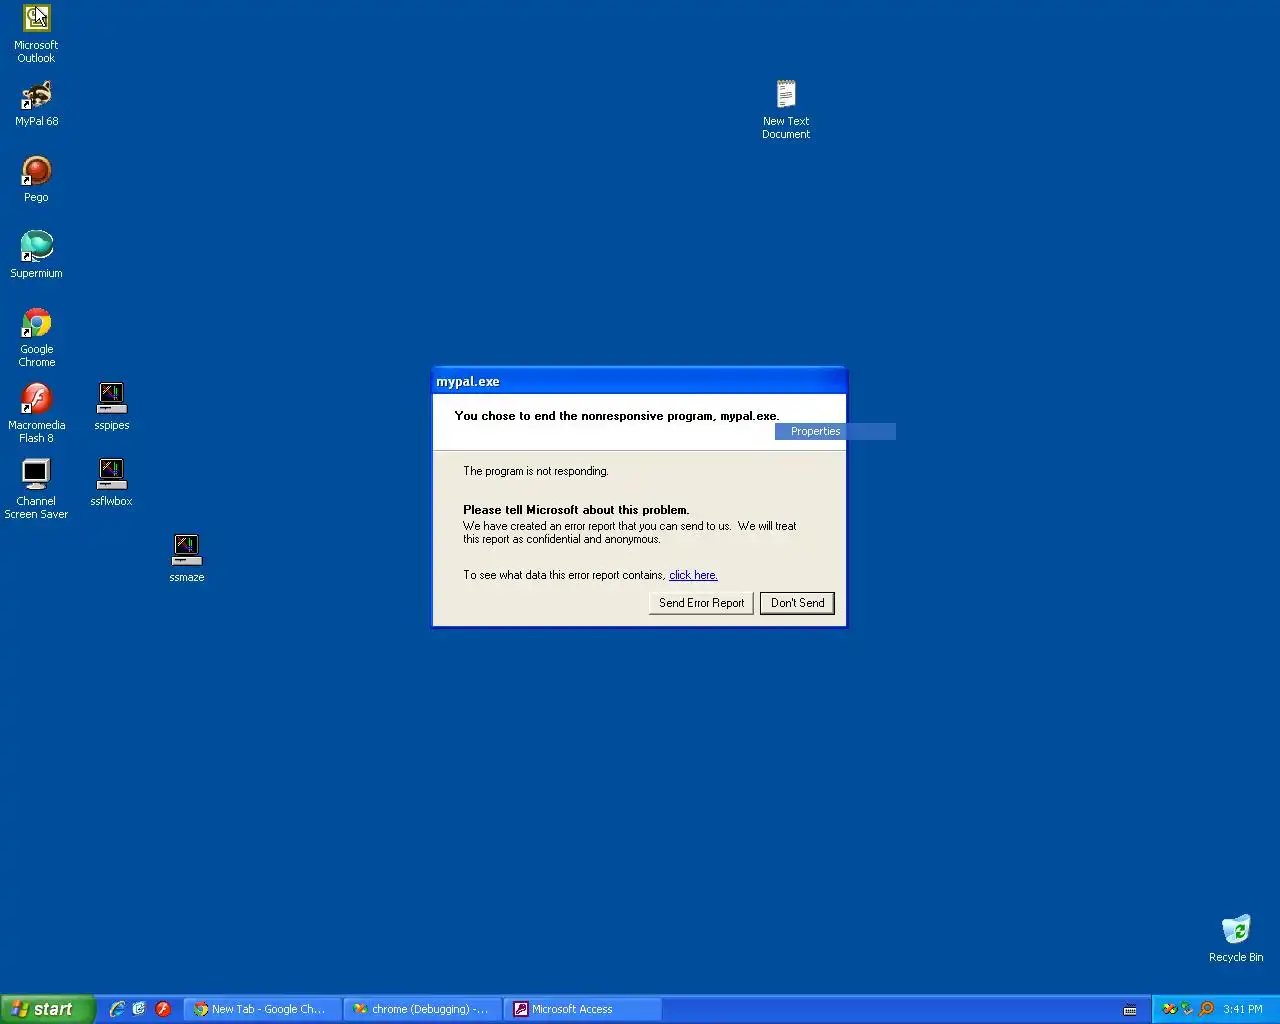The width and height of the screenshot is (1280, 1024).
Task: Select the Microsoft Outlook desktop icon
Action: [x=36, y=33]
